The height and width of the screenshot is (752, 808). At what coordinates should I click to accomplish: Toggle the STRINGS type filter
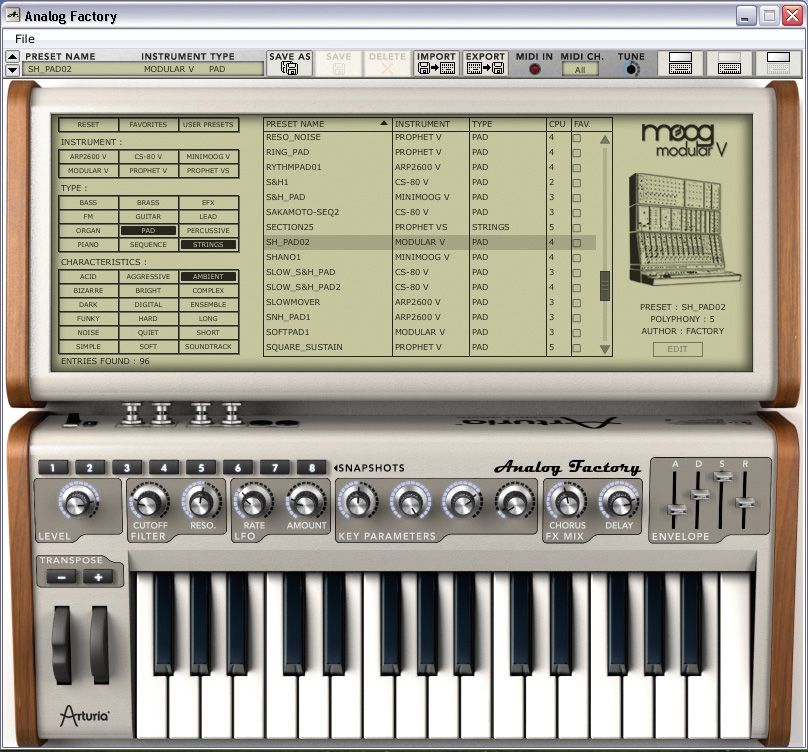208,244
